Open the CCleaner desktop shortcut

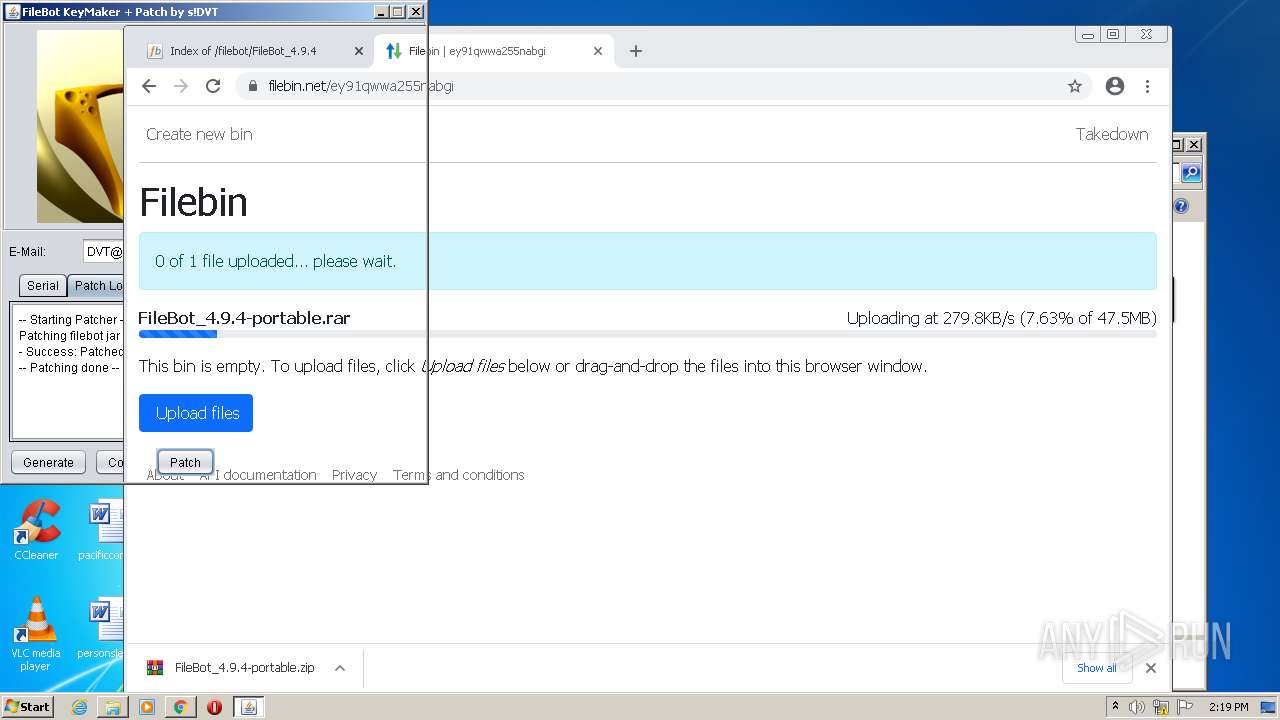[x=36, y=530]
